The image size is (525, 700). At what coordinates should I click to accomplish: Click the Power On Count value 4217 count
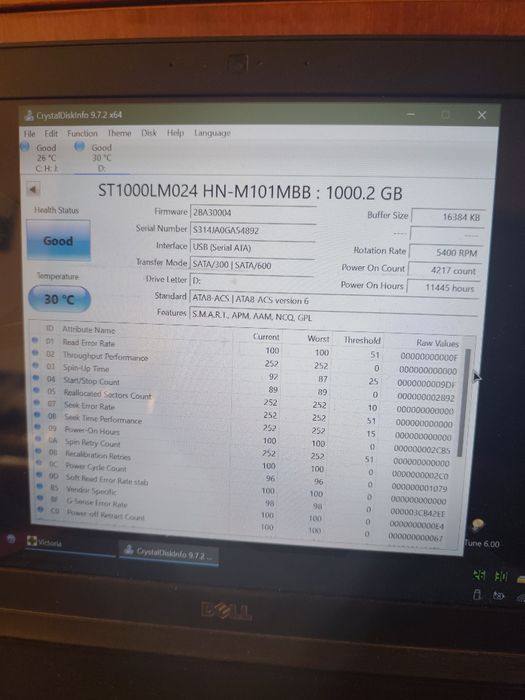[x=444, y=271]
